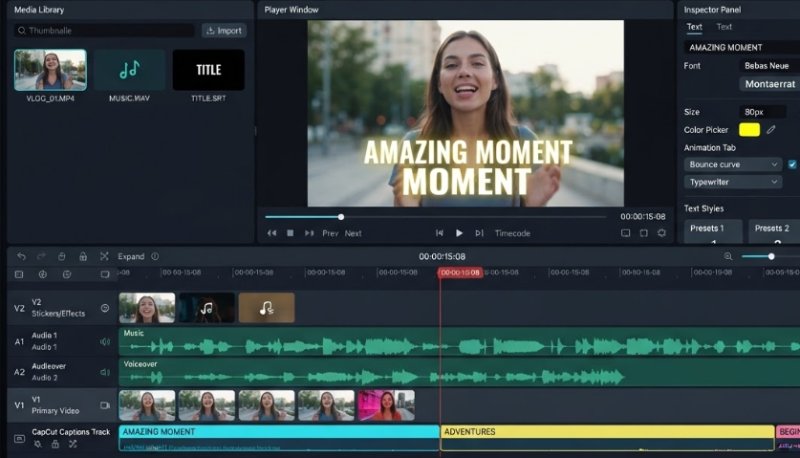Viewport: 800px width, 458px height.
Task: Toggle V1 Primary Video camera icon
Action: 105,405
